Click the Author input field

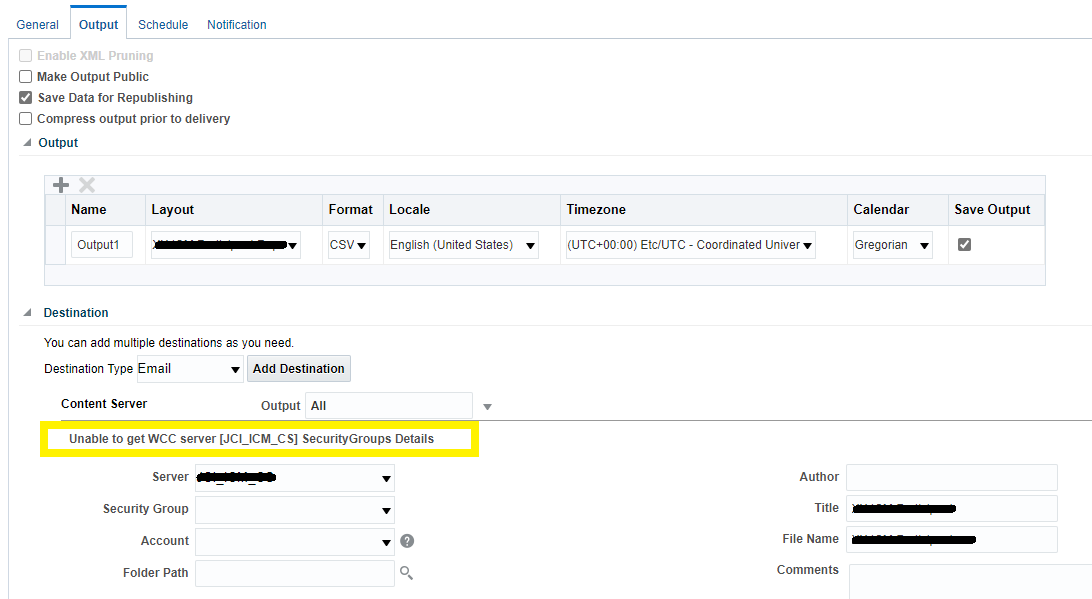(x=952, y=477)
